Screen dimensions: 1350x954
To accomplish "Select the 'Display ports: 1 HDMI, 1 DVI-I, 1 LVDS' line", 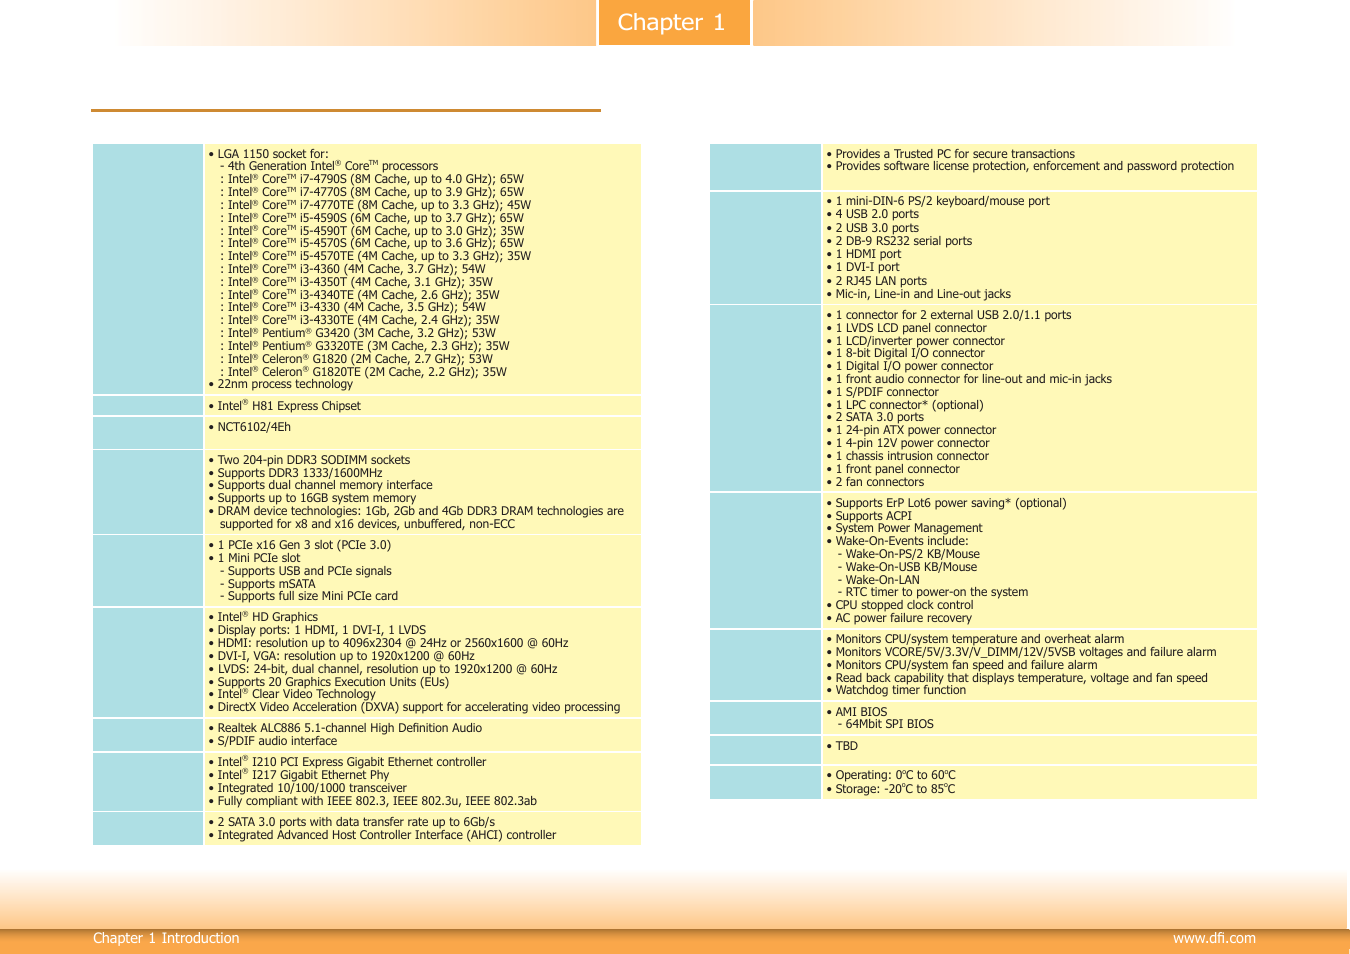I will coord(317,630).
